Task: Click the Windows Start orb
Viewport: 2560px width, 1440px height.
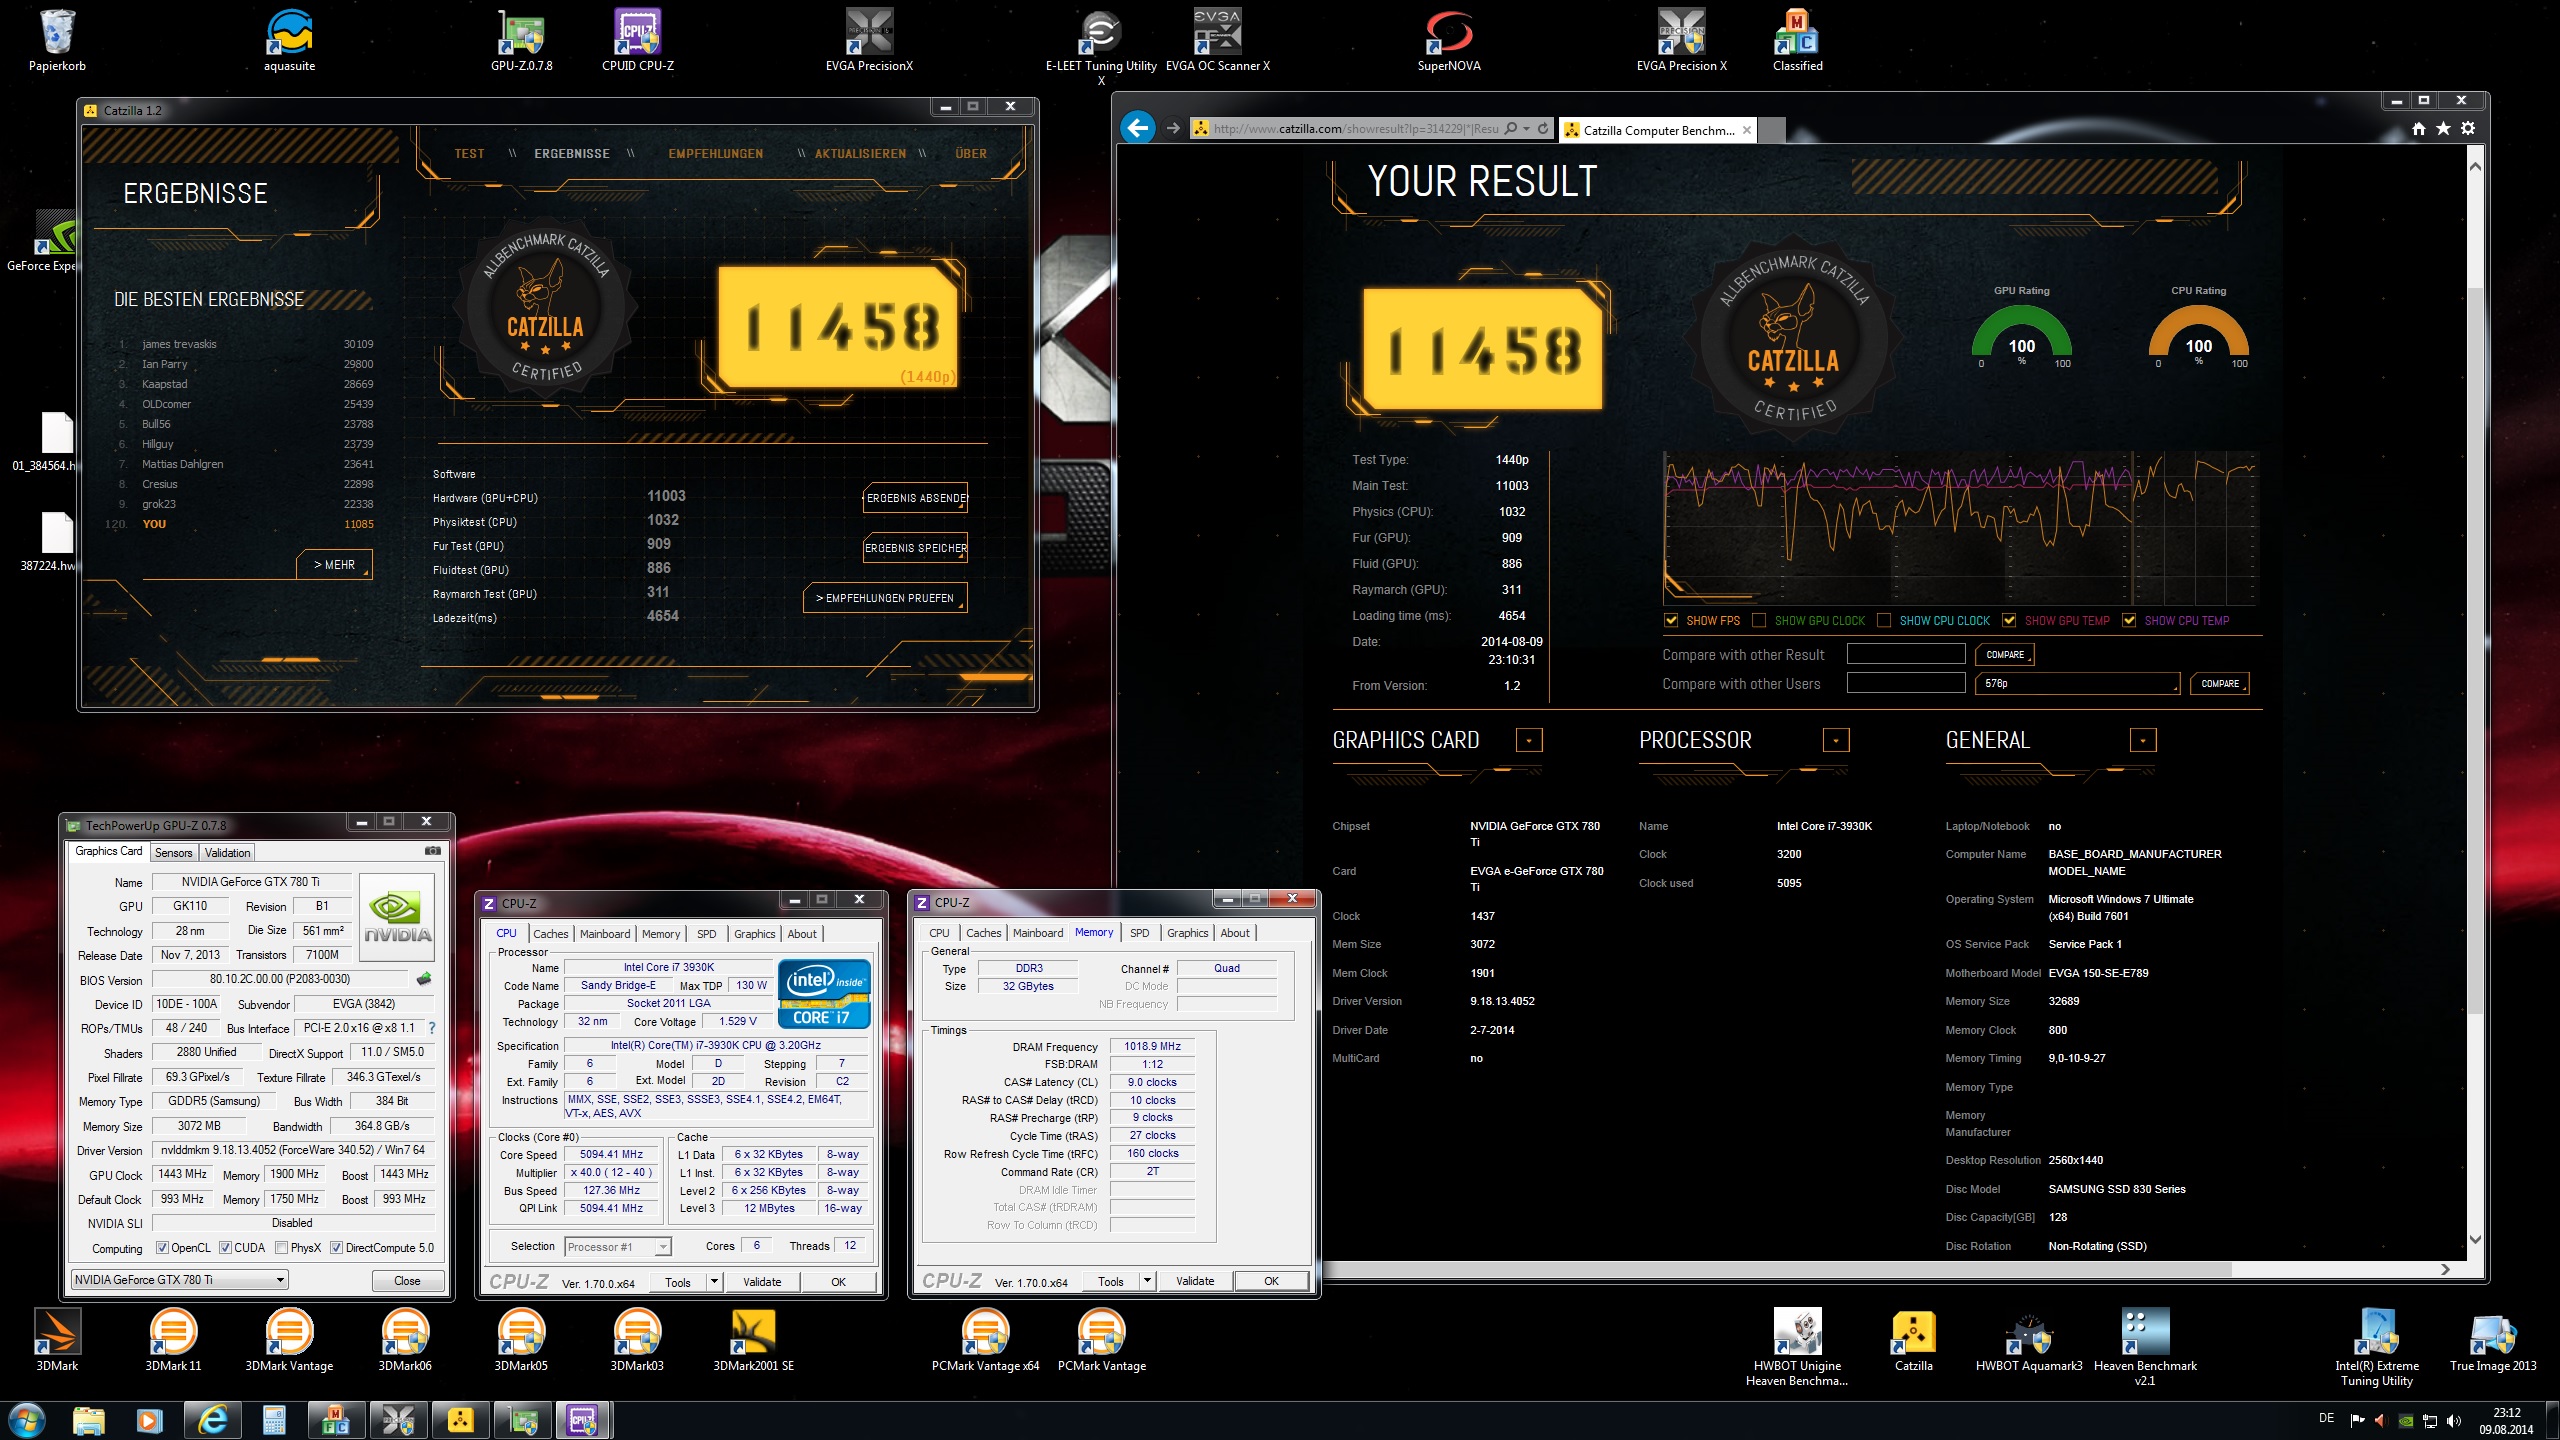Action: click(27, 1420)
